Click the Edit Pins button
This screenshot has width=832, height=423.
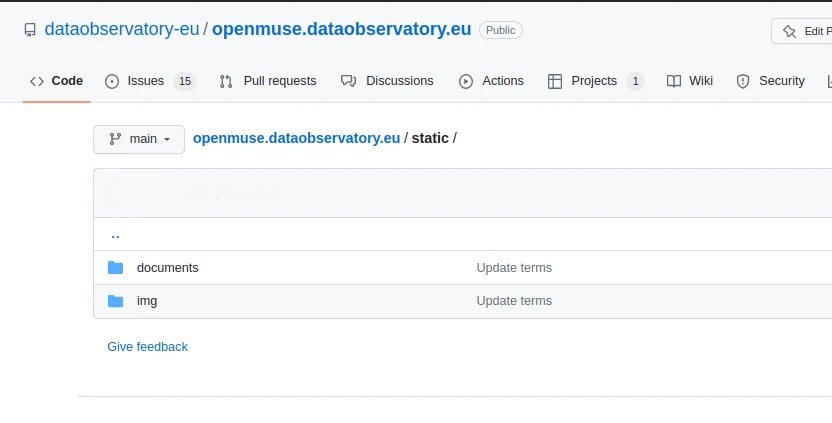pyautogui.click(x=802, y=31)
